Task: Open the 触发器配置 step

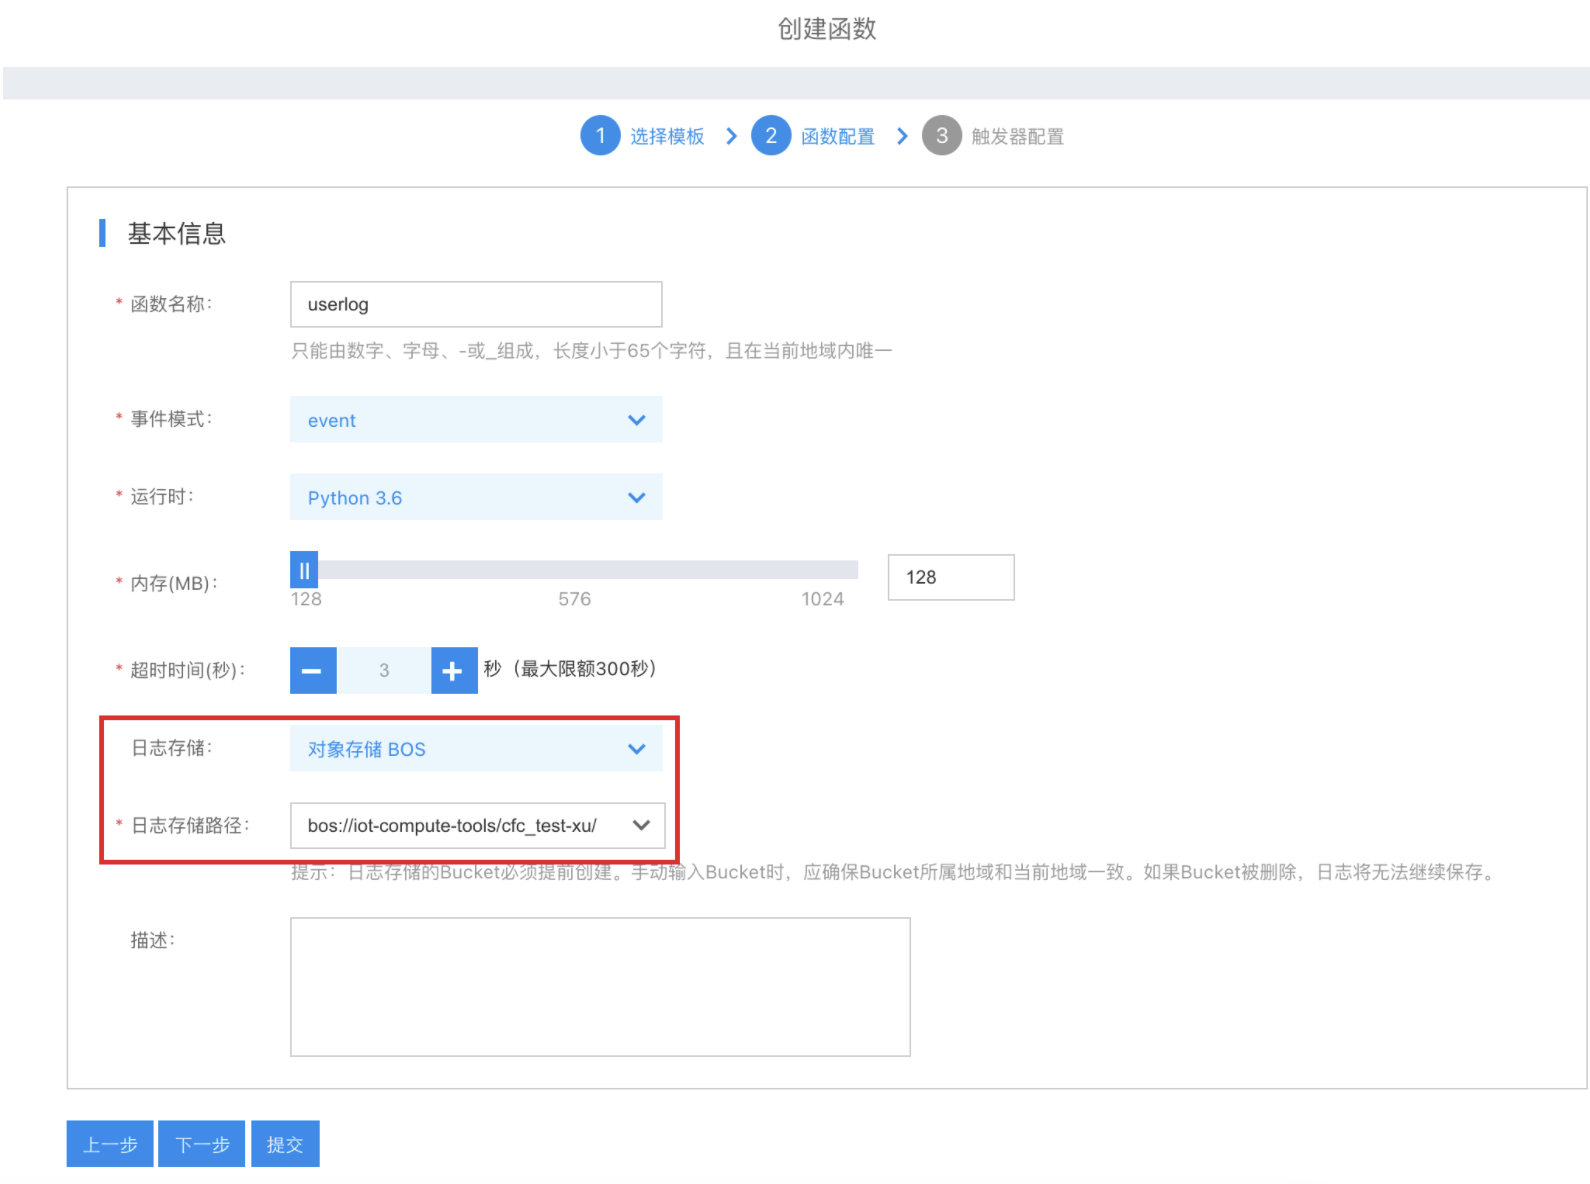Action: (1018, 137)
